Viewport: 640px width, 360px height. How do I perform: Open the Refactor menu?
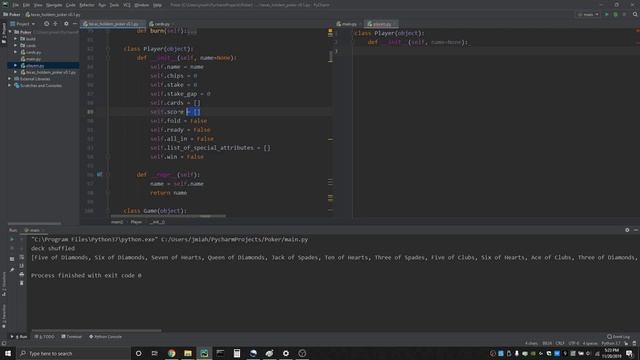click(87, 5)
